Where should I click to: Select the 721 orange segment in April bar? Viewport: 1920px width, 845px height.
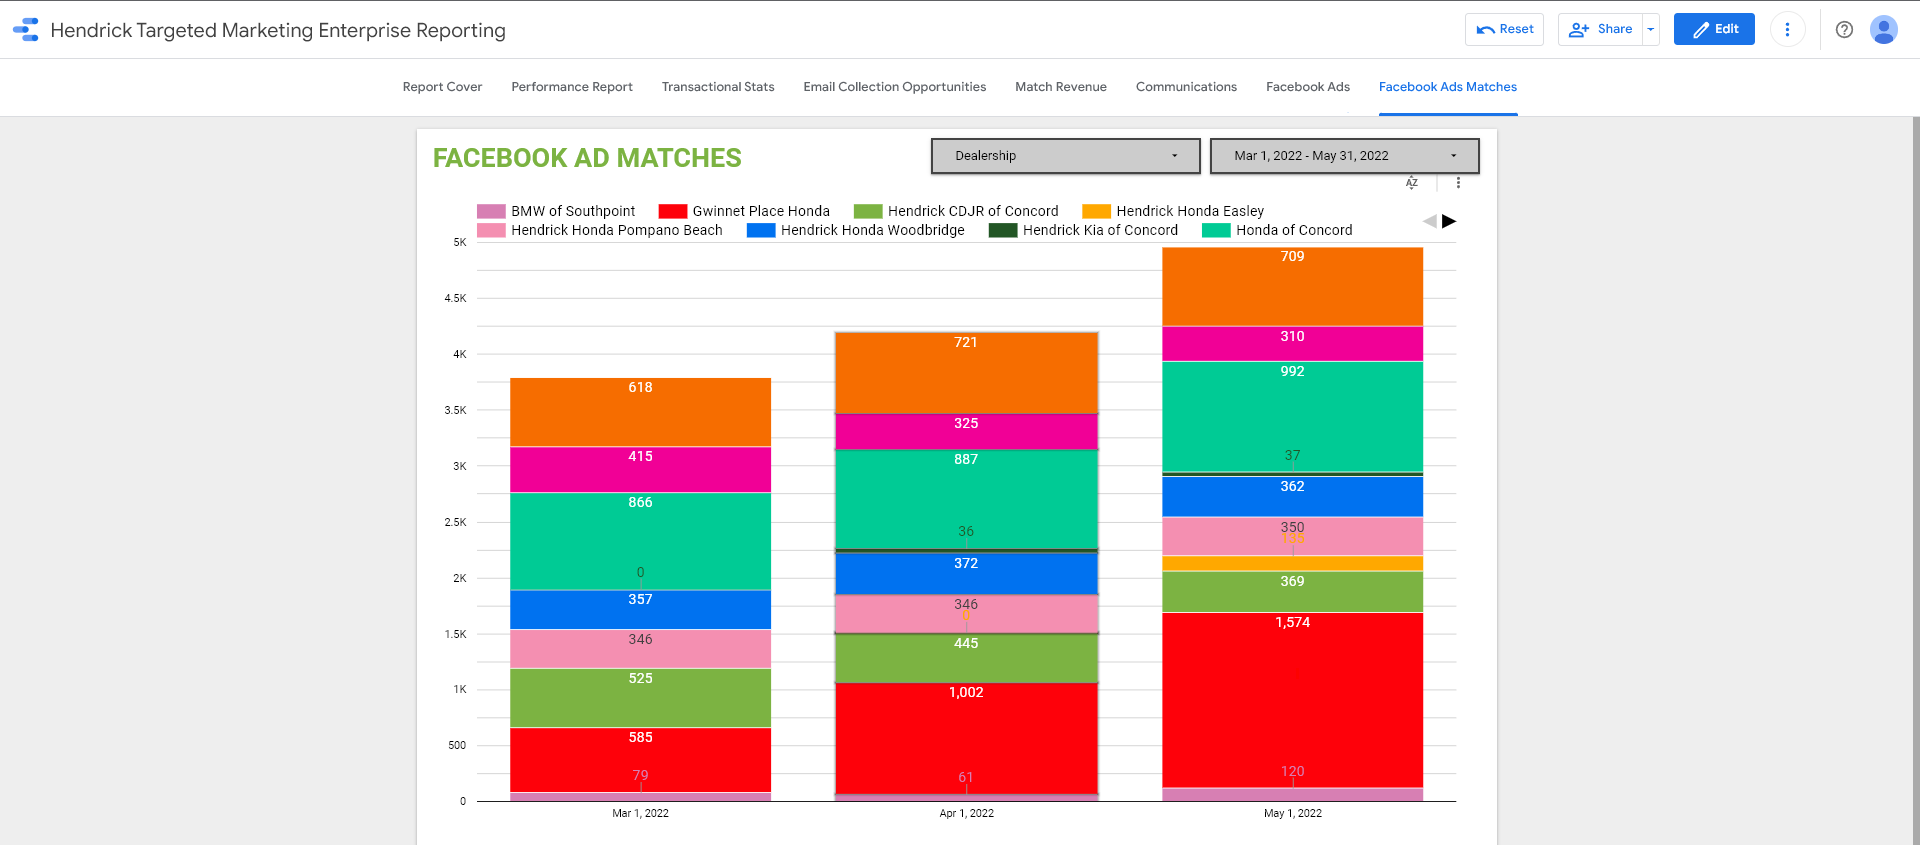tap(966, 373)
